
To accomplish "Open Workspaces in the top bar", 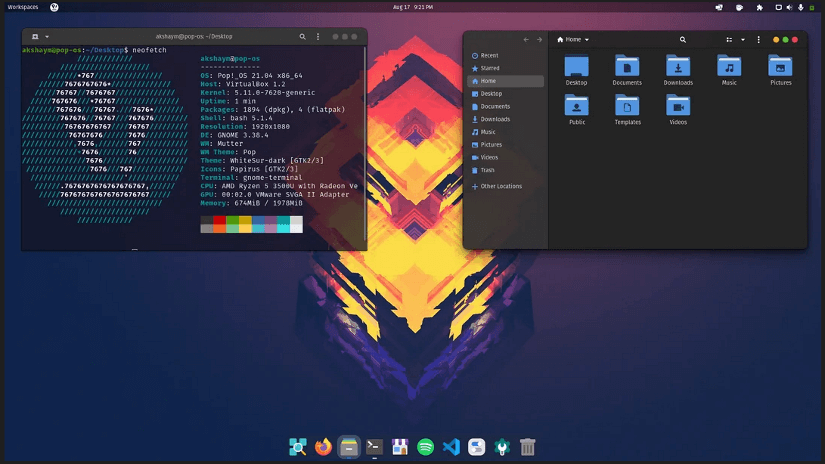I will point(23,7).
